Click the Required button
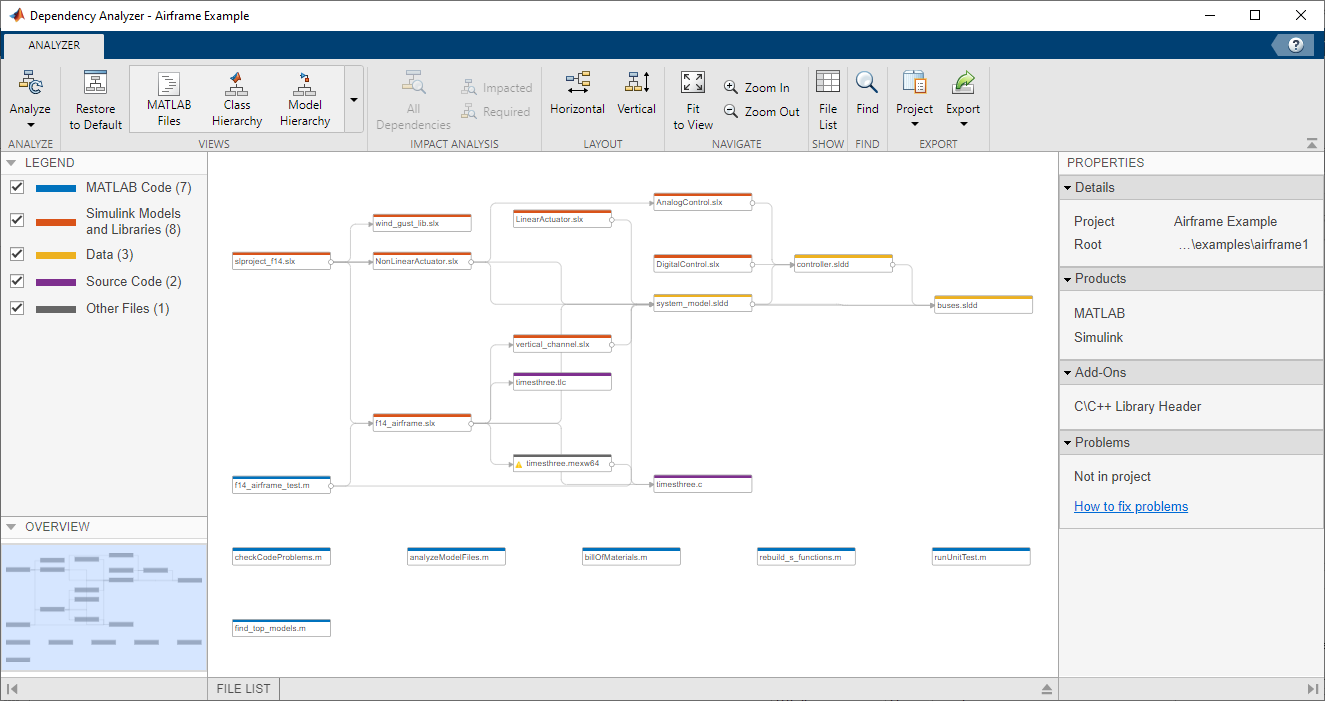Screen dimensions: 1325x701 (x=497, y=112)
